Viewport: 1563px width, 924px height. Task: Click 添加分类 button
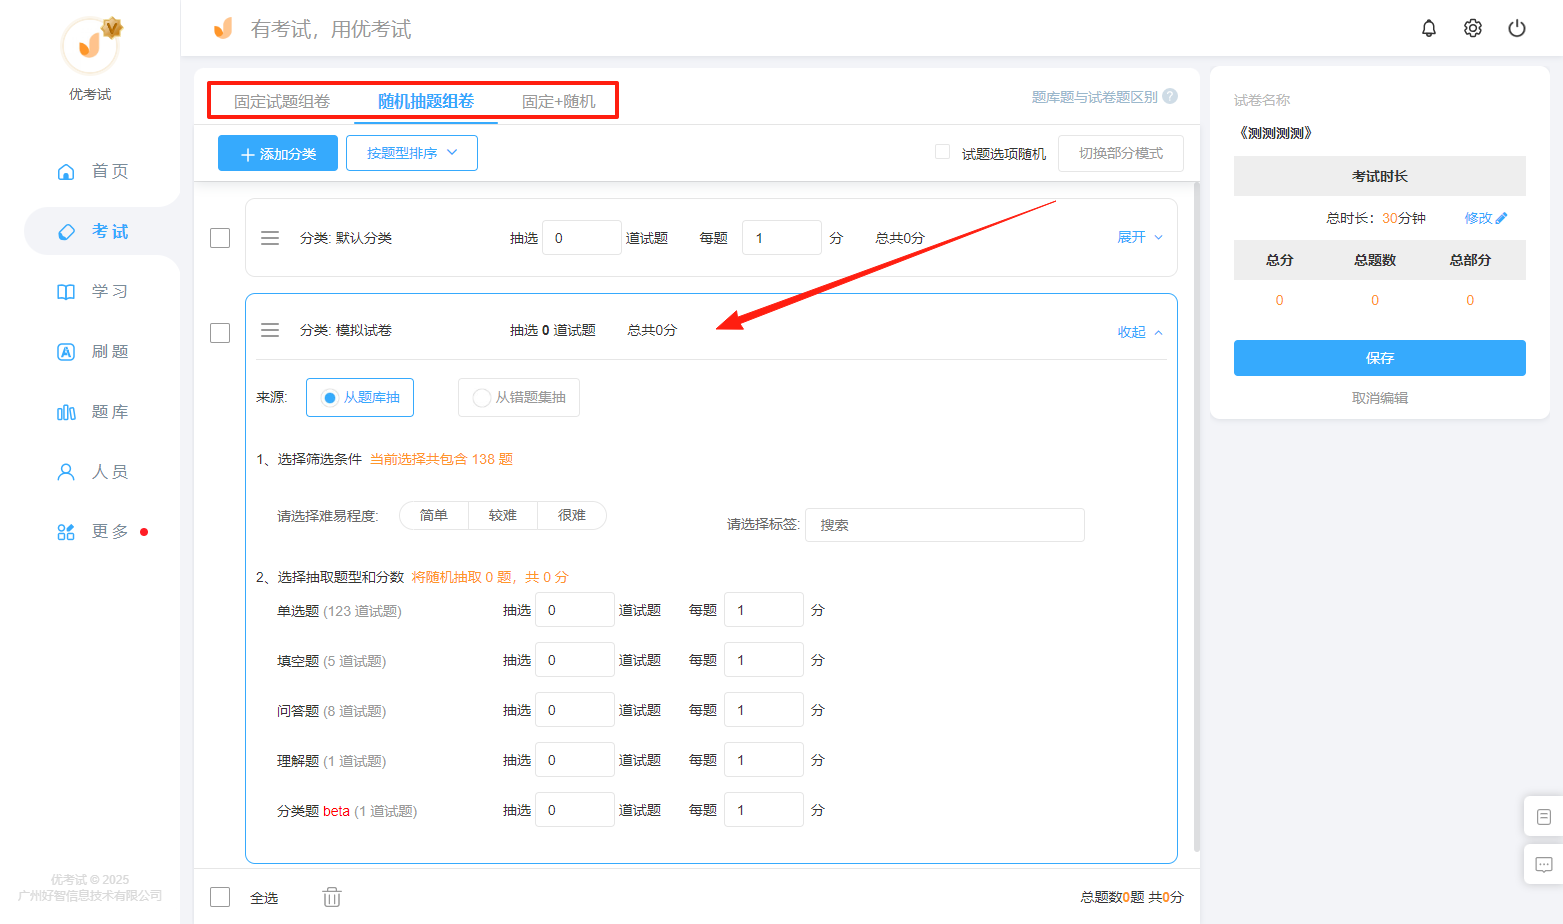click(278, 153)
